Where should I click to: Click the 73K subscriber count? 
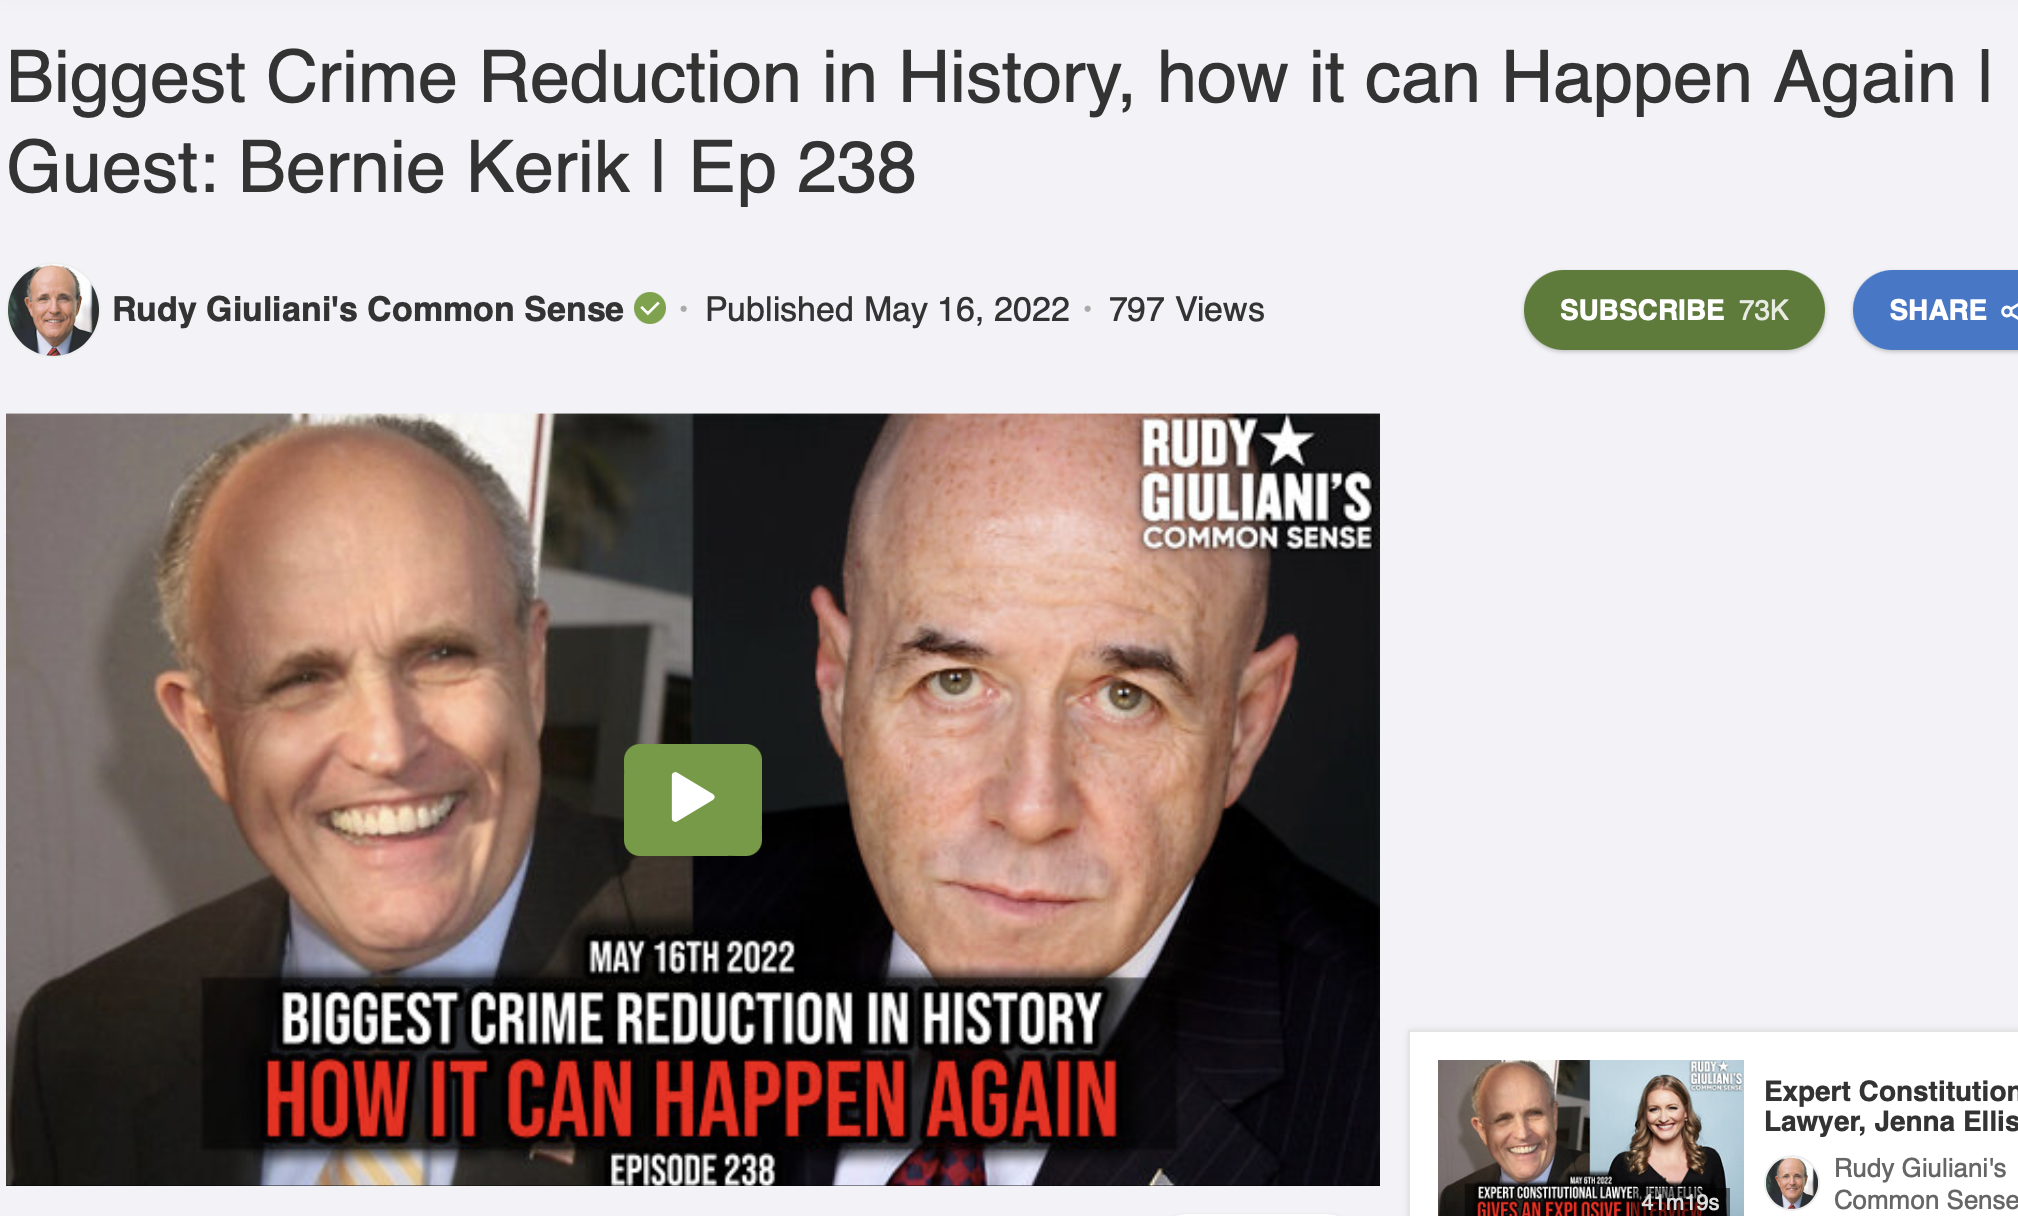point(1763,310)
